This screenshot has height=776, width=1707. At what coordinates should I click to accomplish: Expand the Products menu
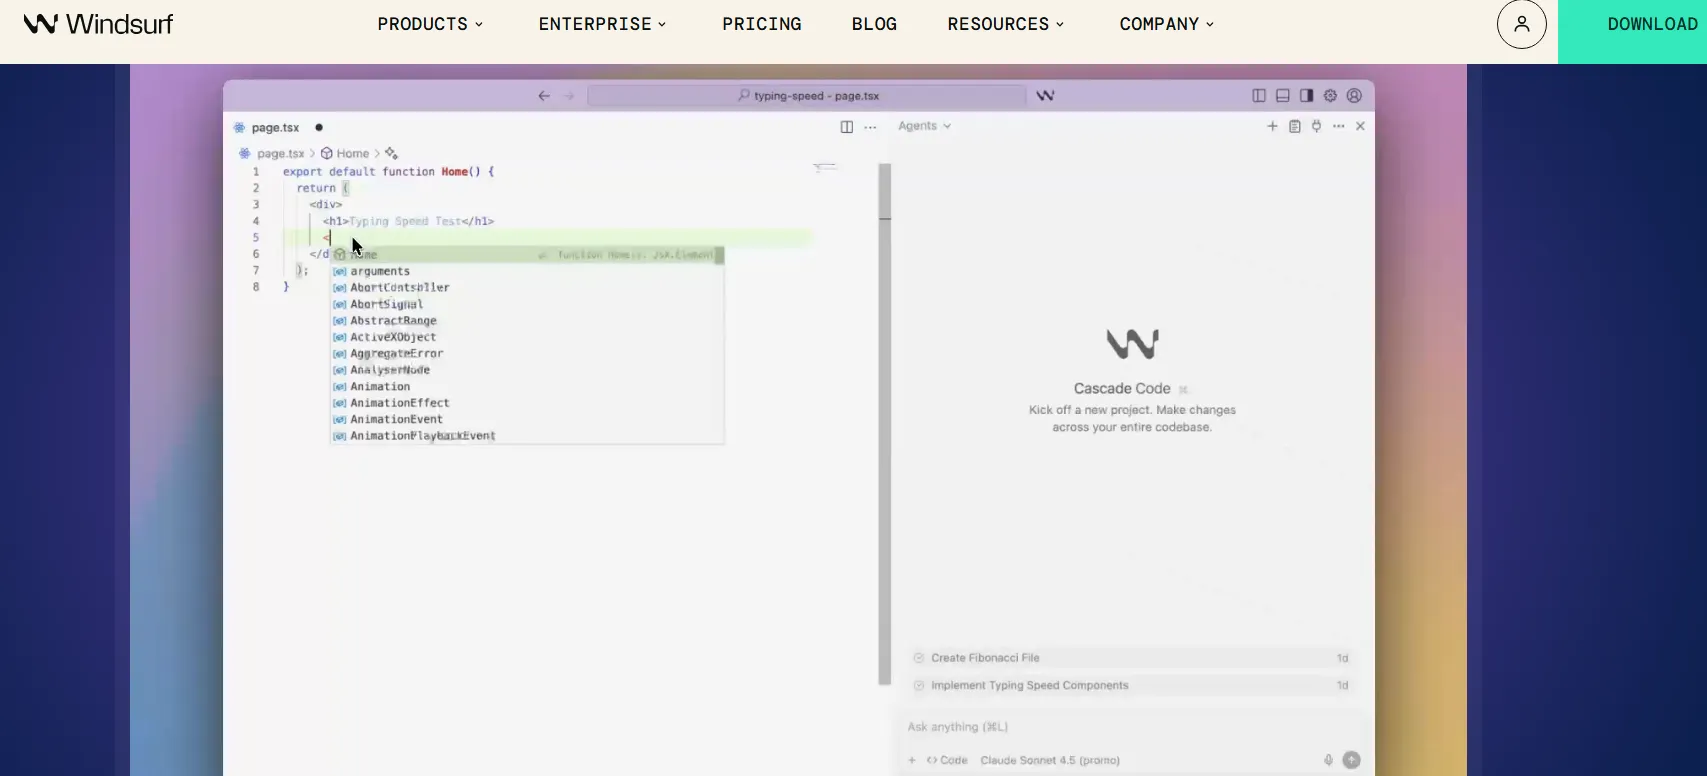430,24
